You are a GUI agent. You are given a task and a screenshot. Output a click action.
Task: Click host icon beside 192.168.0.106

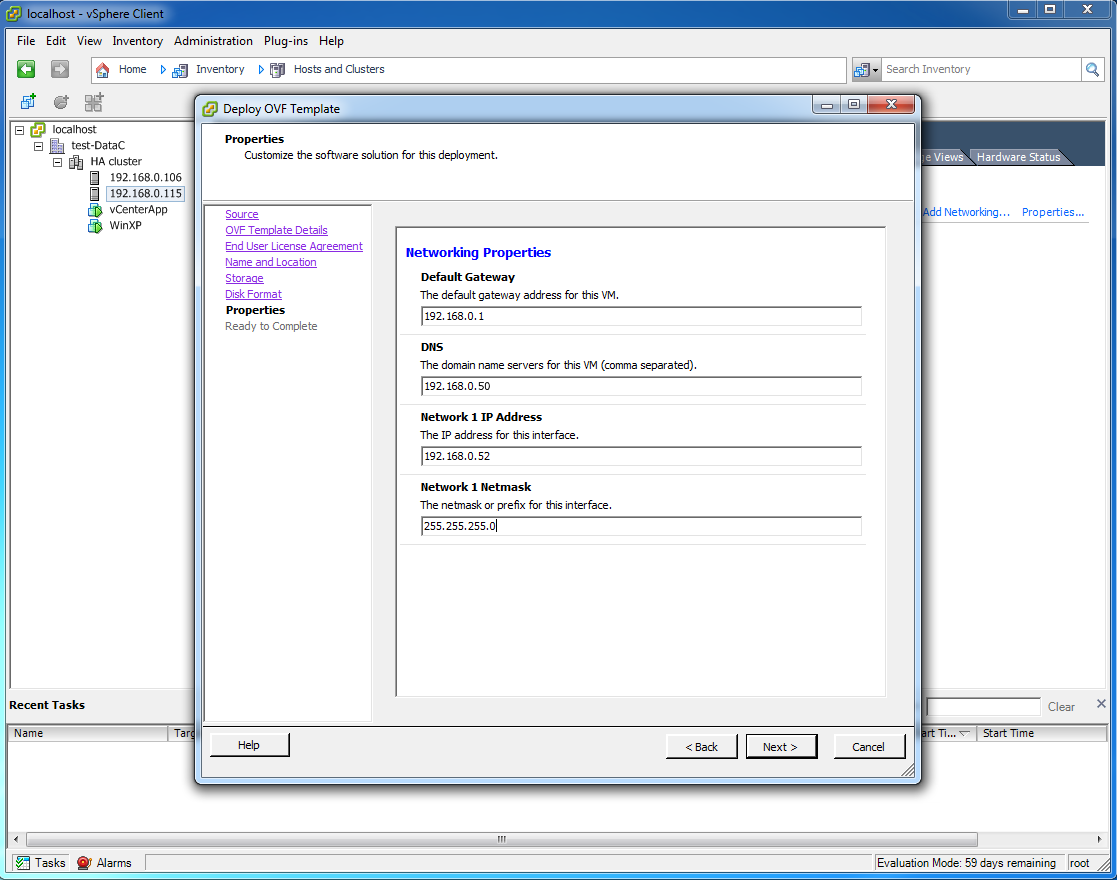click(94, 177)
